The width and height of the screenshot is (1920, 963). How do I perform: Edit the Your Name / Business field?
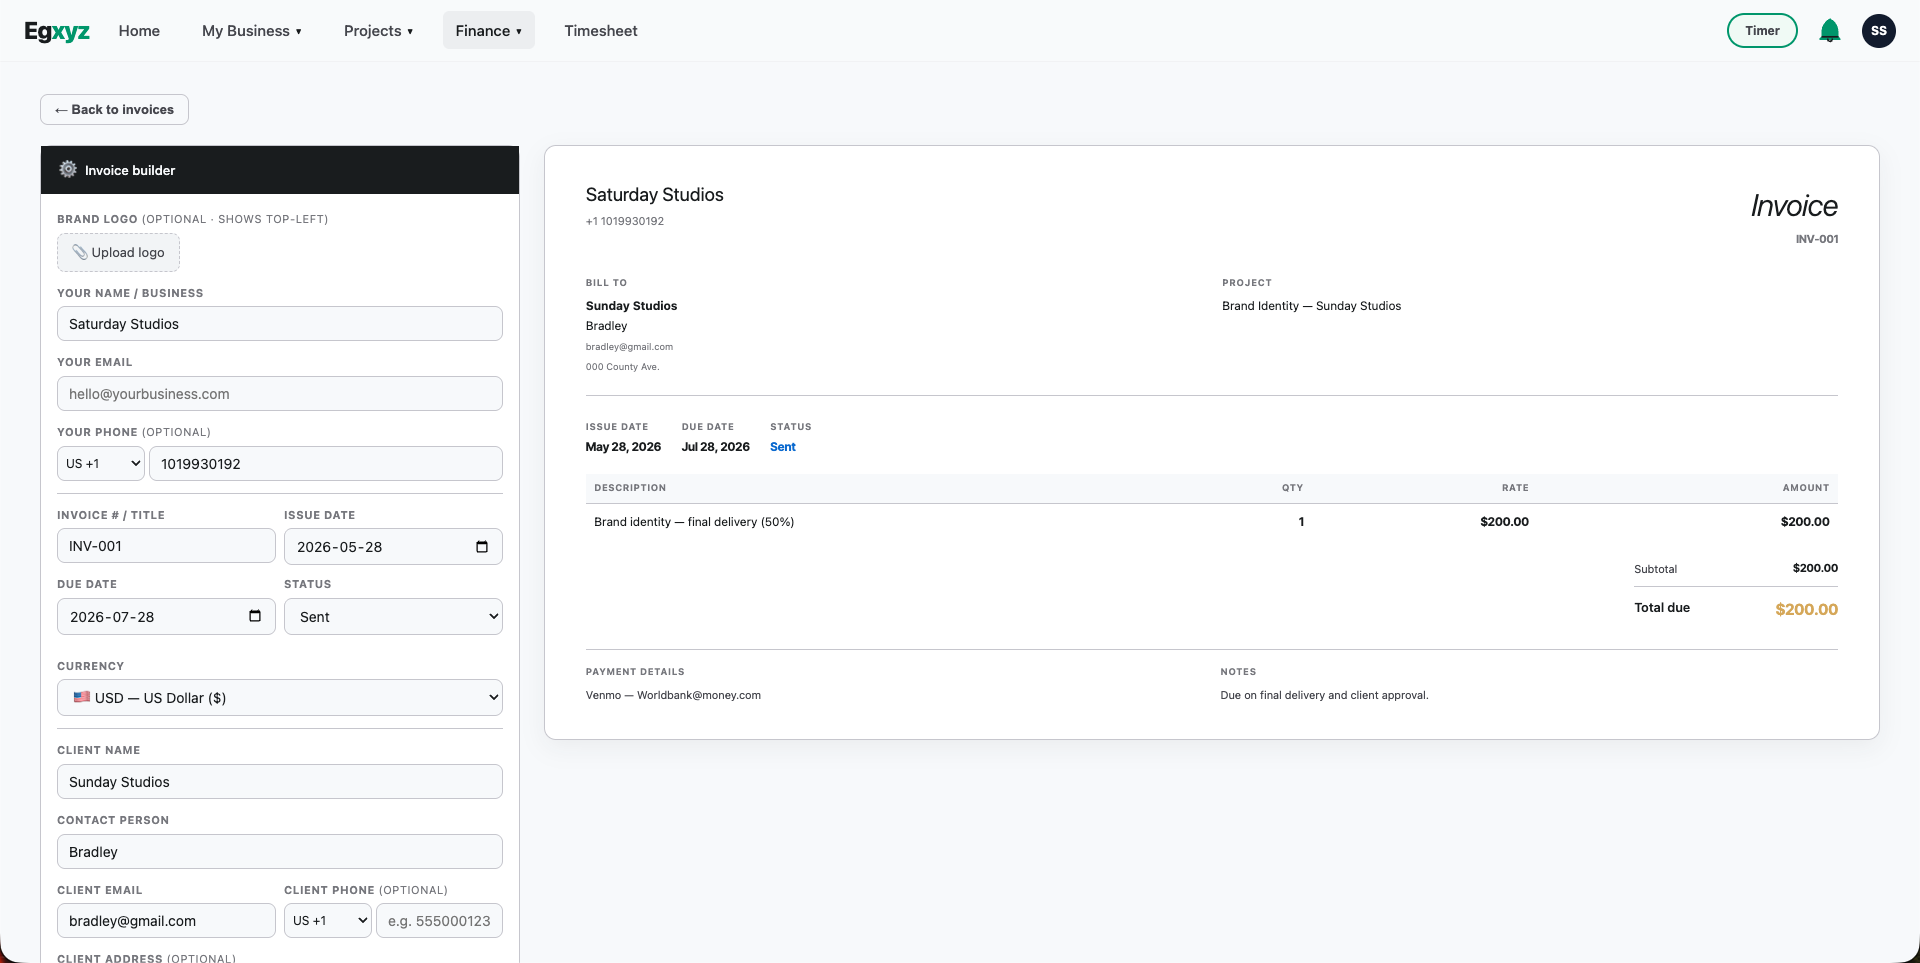[280, 324]
